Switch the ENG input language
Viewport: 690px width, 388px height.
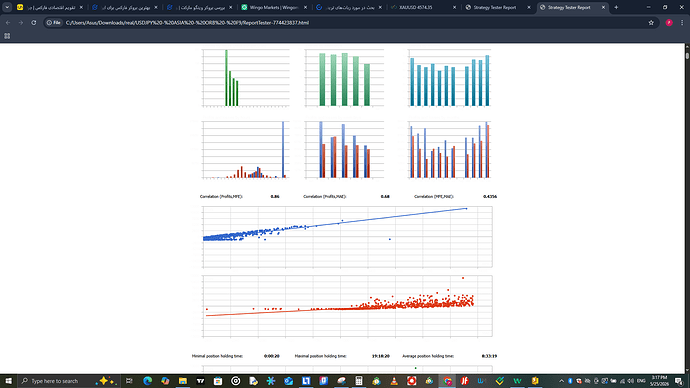(641, 381)
